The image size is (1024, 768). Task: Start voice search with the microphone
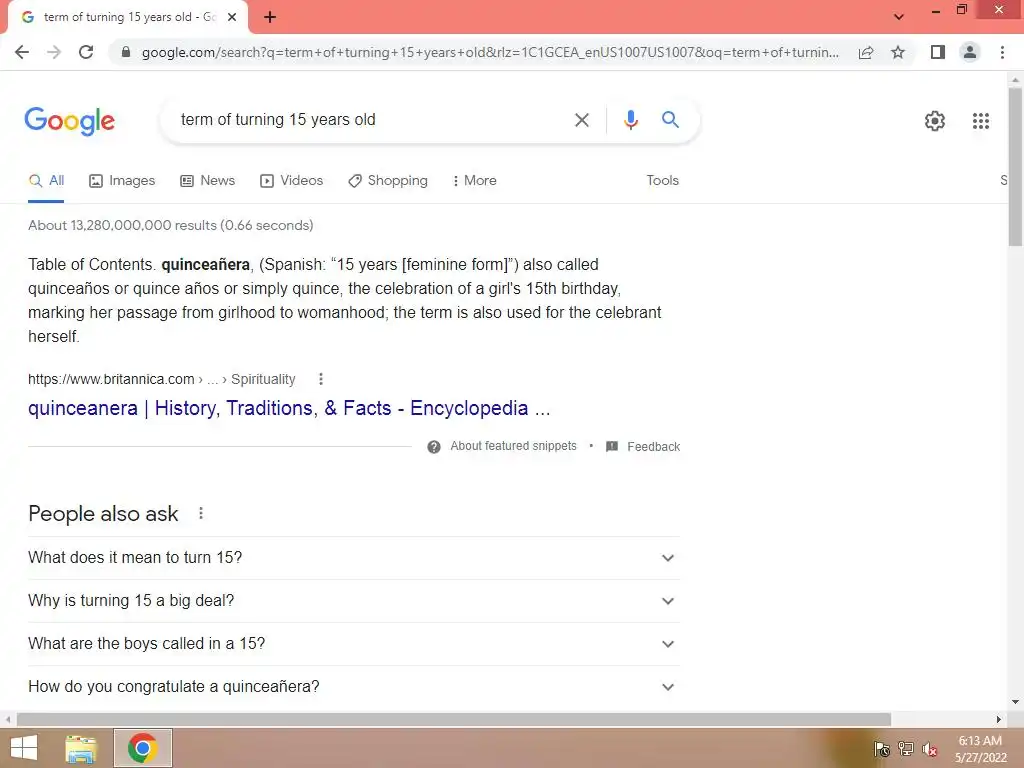[x=630, y=120]
